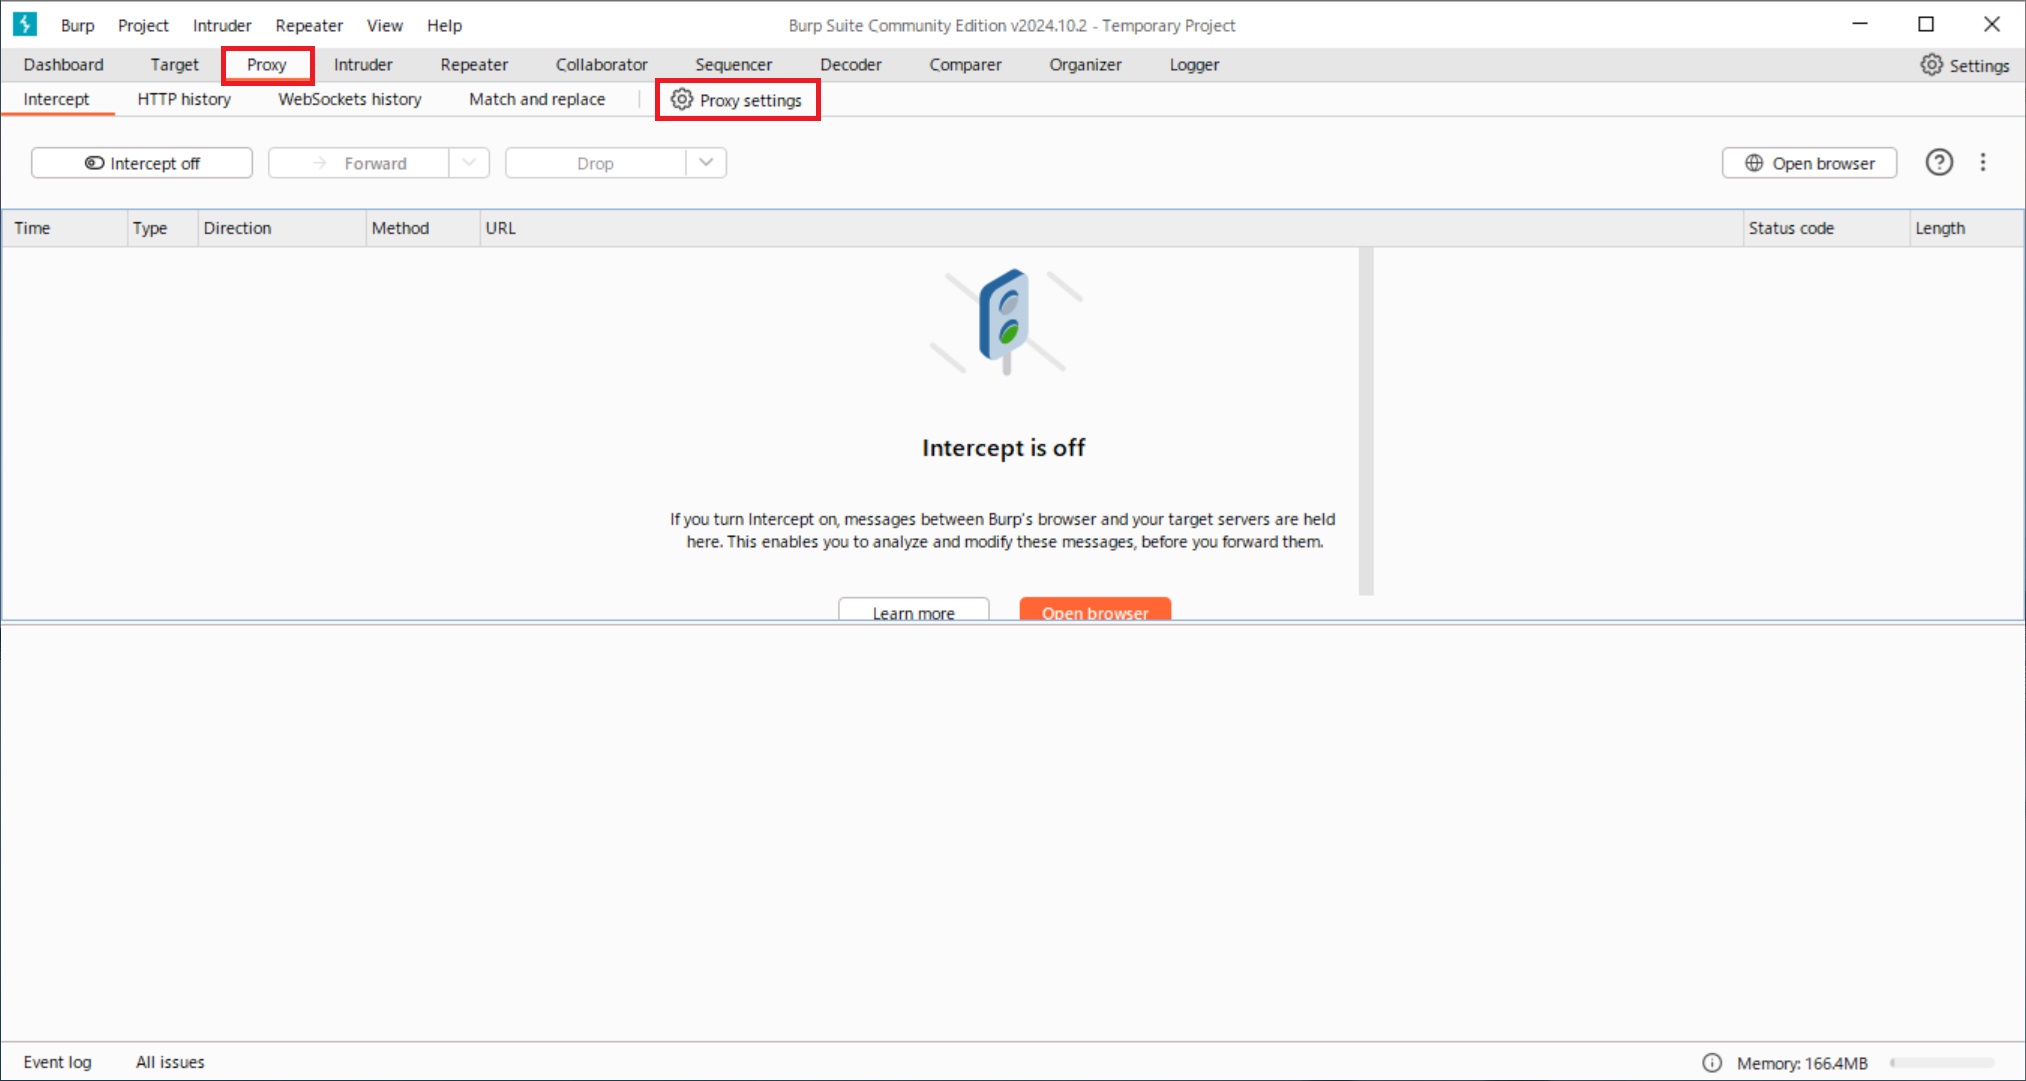Viewport: 2026px width, 1081px height.
Task: Open All issues in status bar
Action: point(170,1062)
